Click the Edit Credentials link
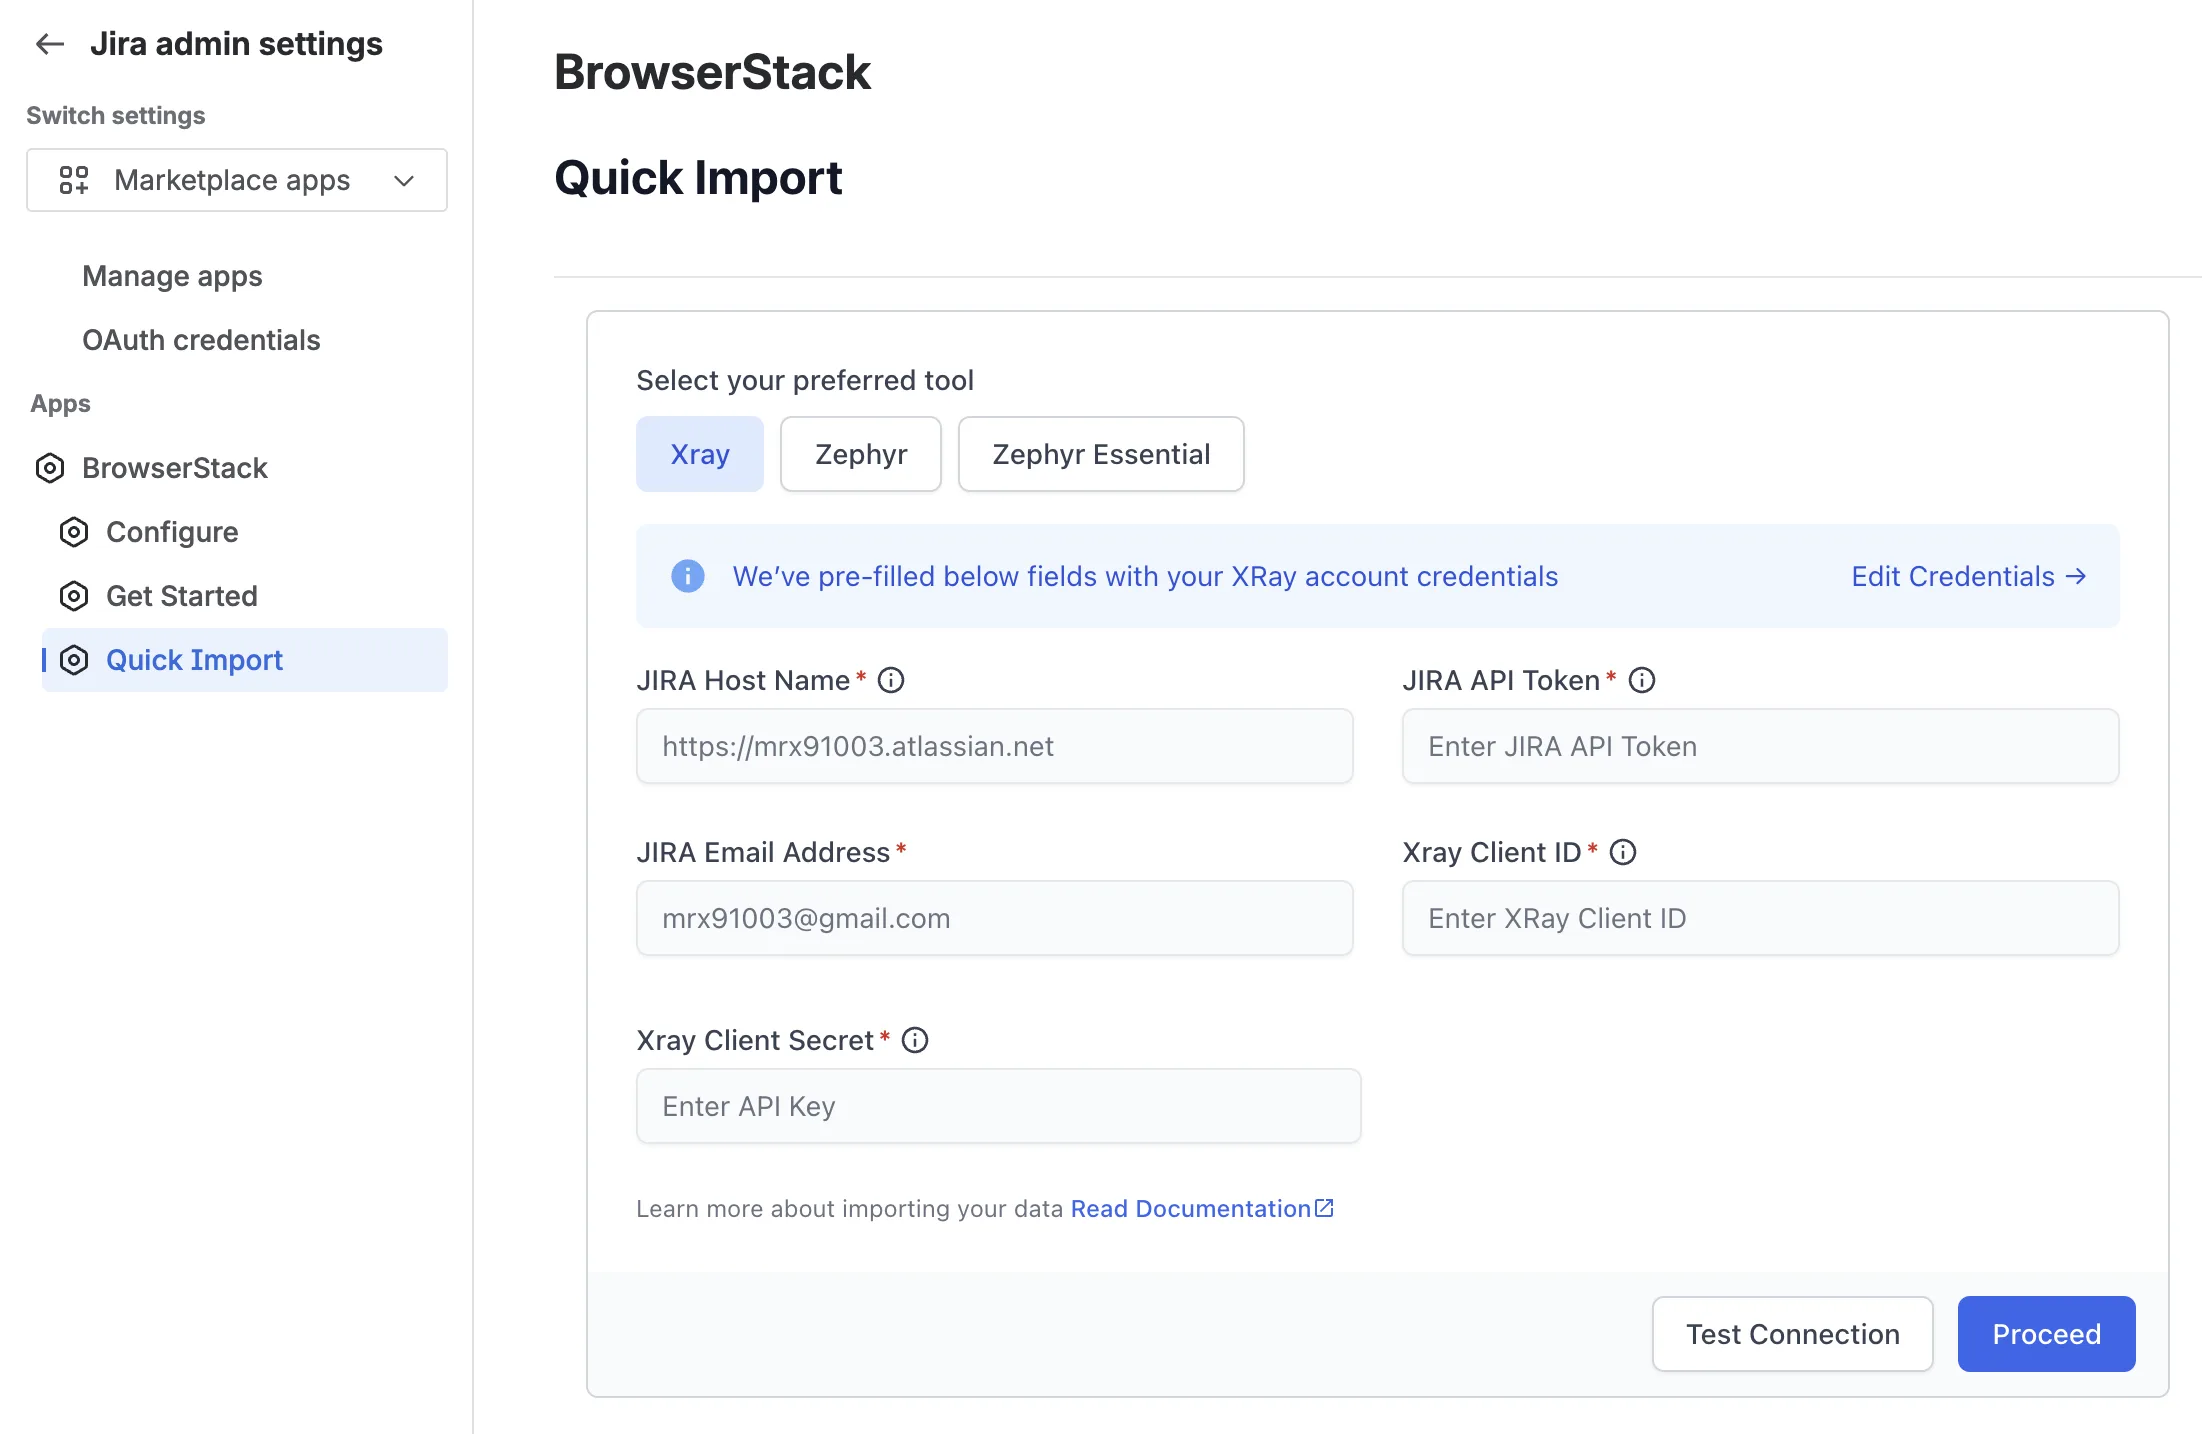The image size is (2208, 1434). point(1968,576)
